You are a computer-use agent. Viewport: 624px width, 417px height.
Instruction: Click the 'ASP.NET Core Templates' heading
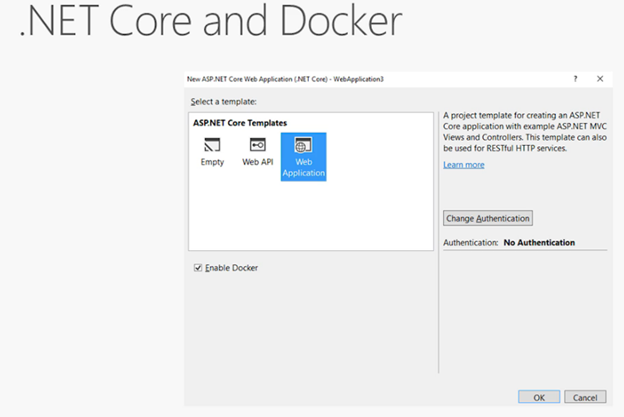point(240,123)
